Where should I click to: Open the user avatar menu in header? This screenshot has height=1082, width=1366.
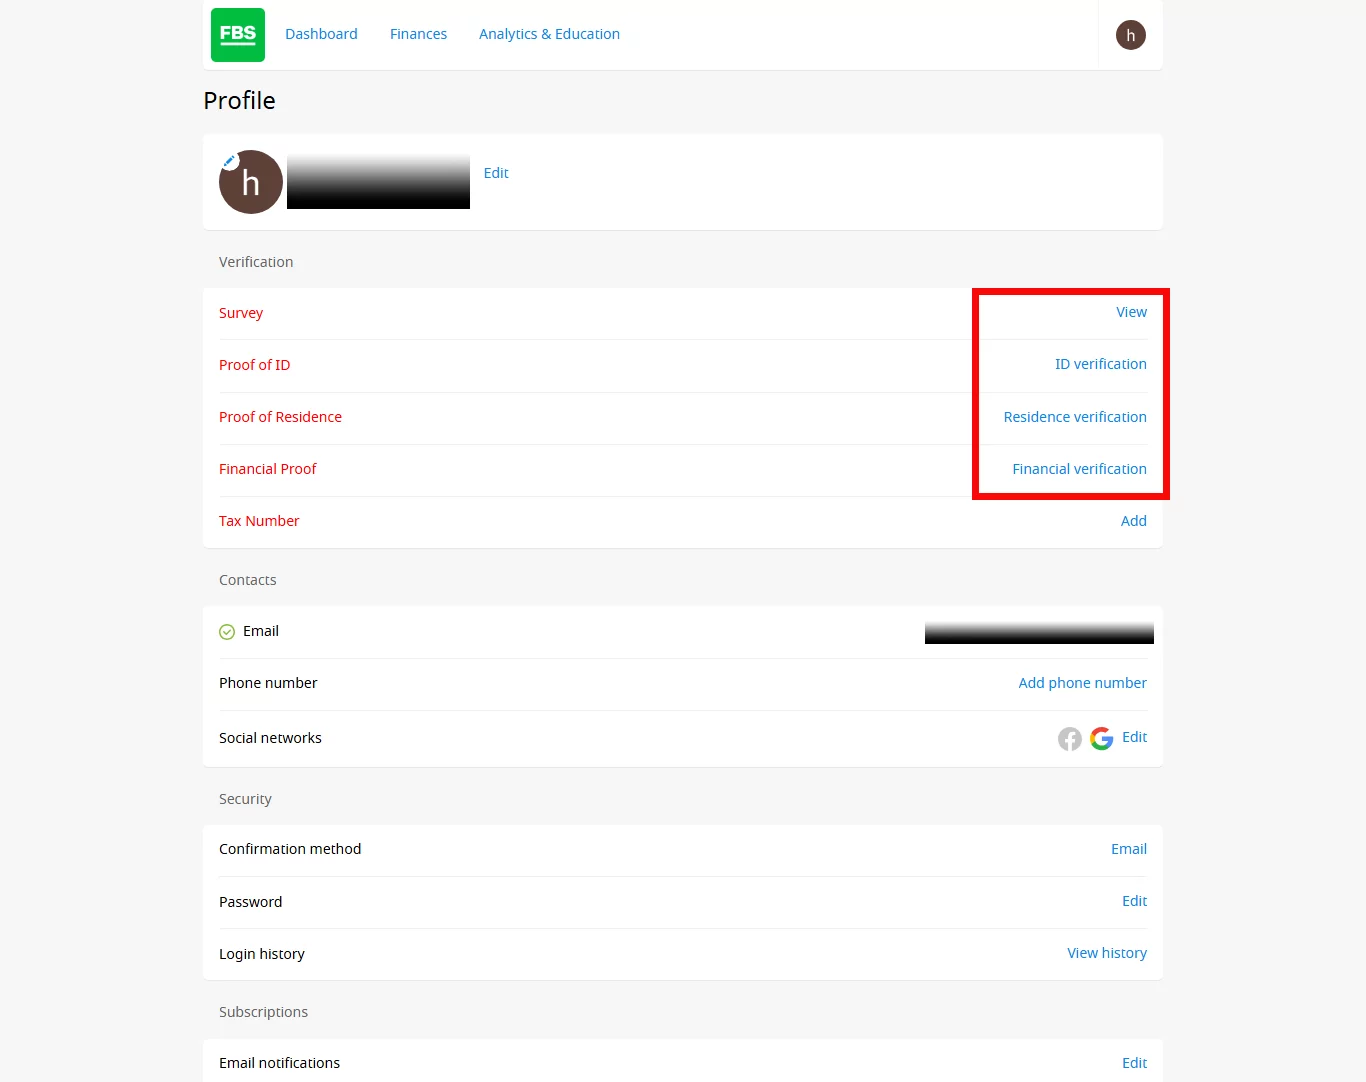tap(1131, 35)
